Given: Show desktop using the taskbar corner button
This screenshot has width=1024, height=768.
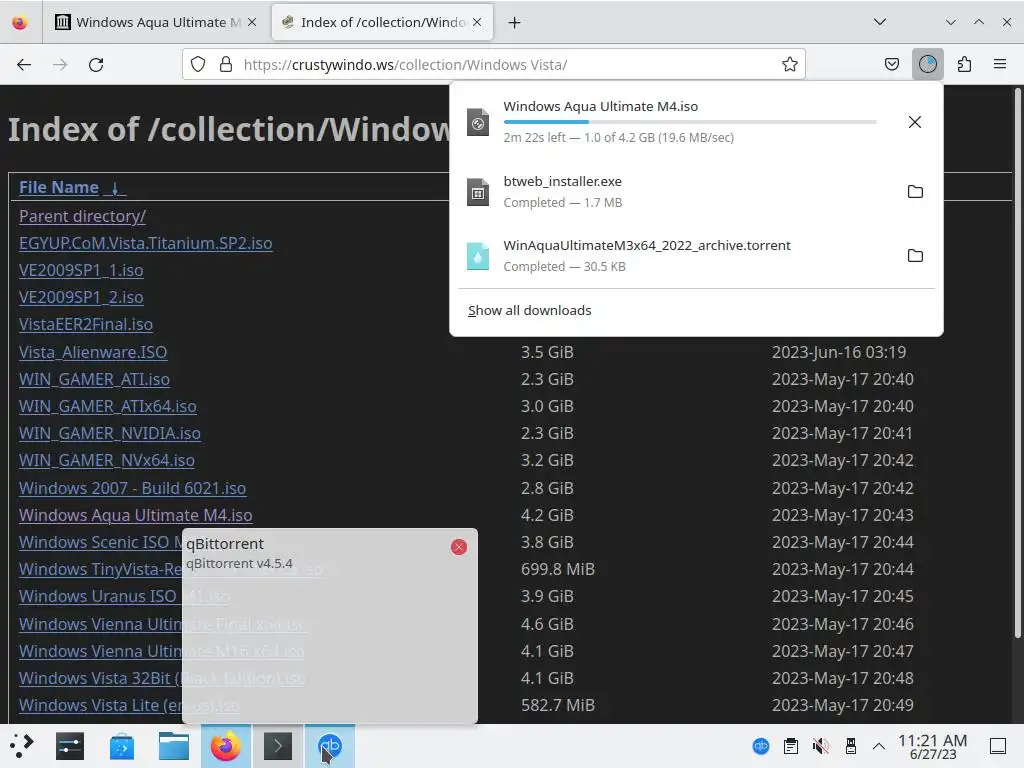Looking at the screenshot, I should (x=998, y=746).
